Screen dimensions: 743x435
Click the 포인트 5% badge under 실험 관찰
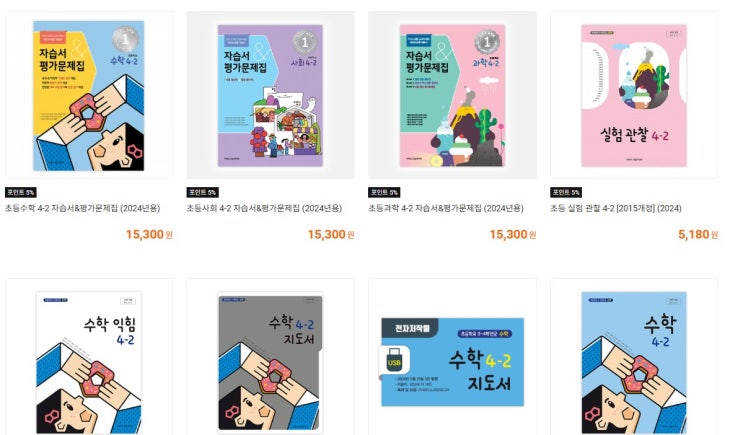coord(566,192)
